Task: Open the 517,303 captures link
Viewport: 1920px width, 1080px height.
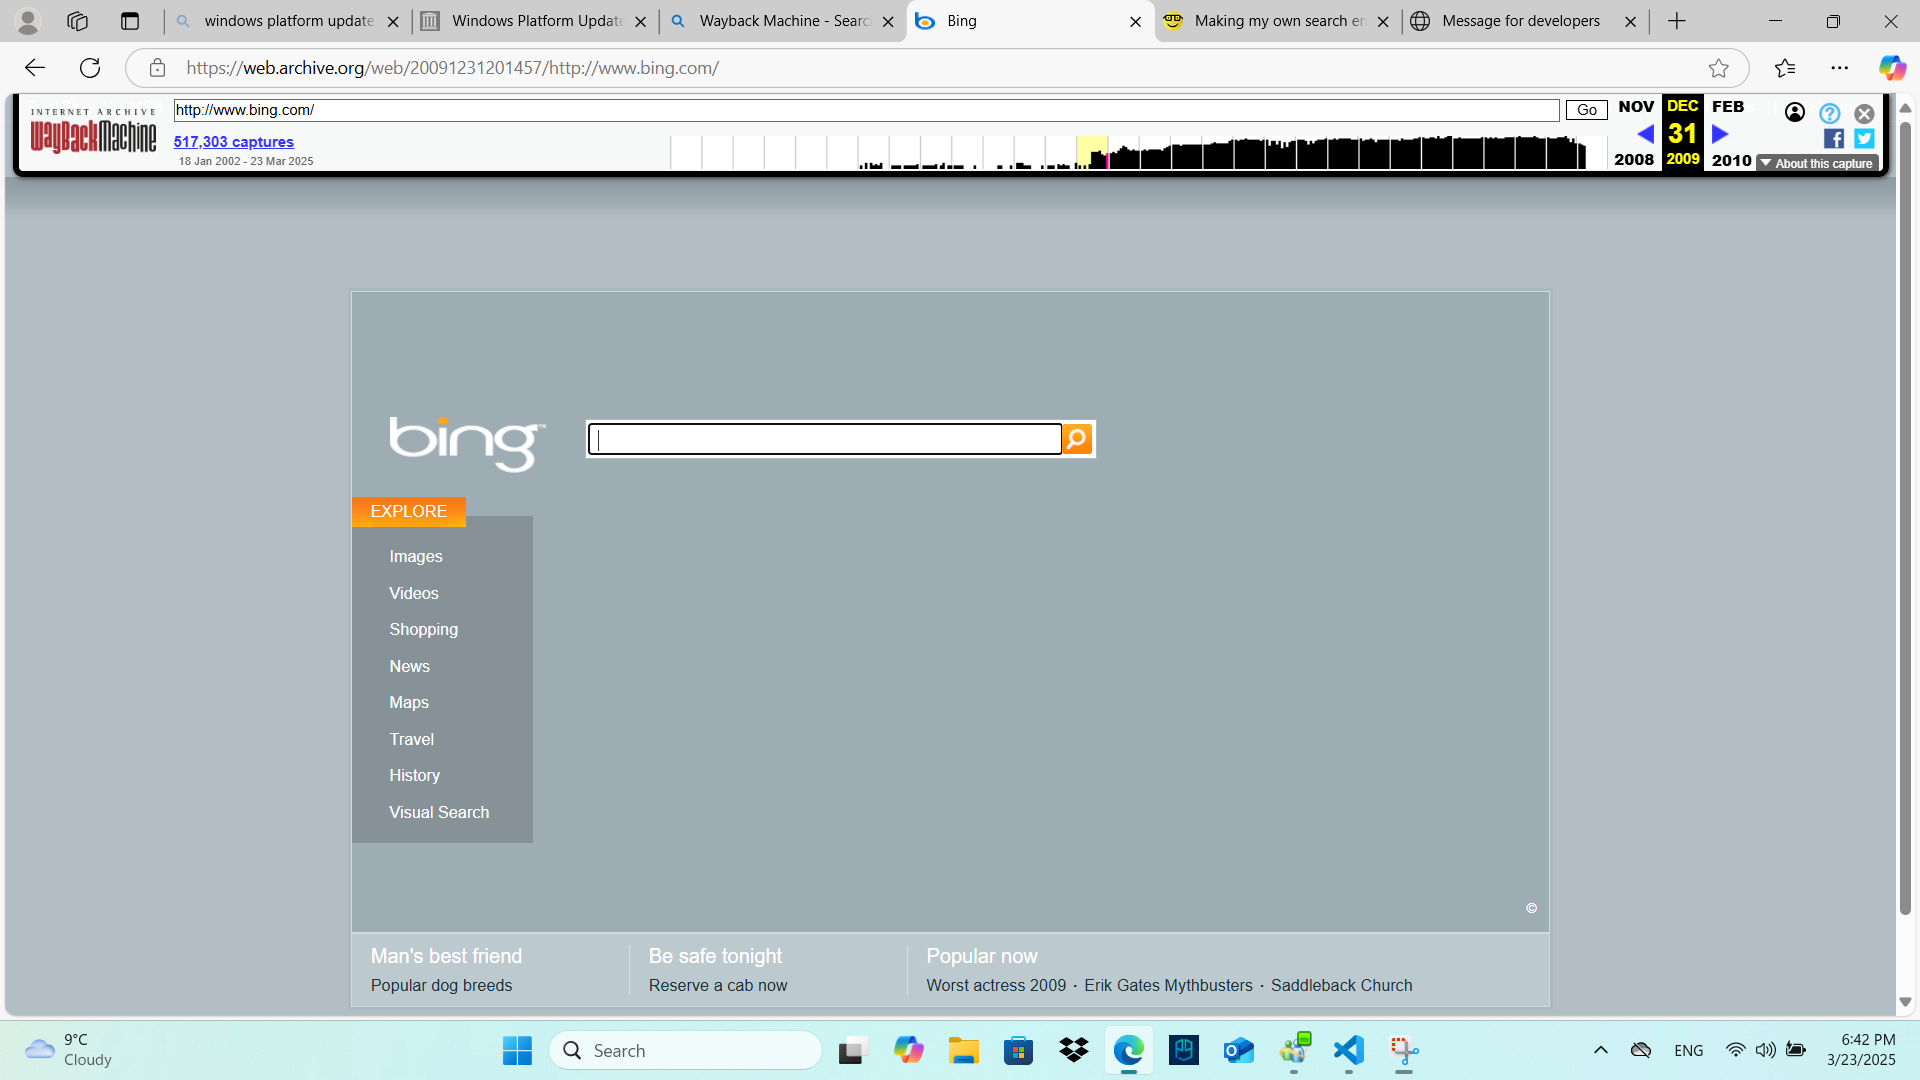Action: click(234, 142)
